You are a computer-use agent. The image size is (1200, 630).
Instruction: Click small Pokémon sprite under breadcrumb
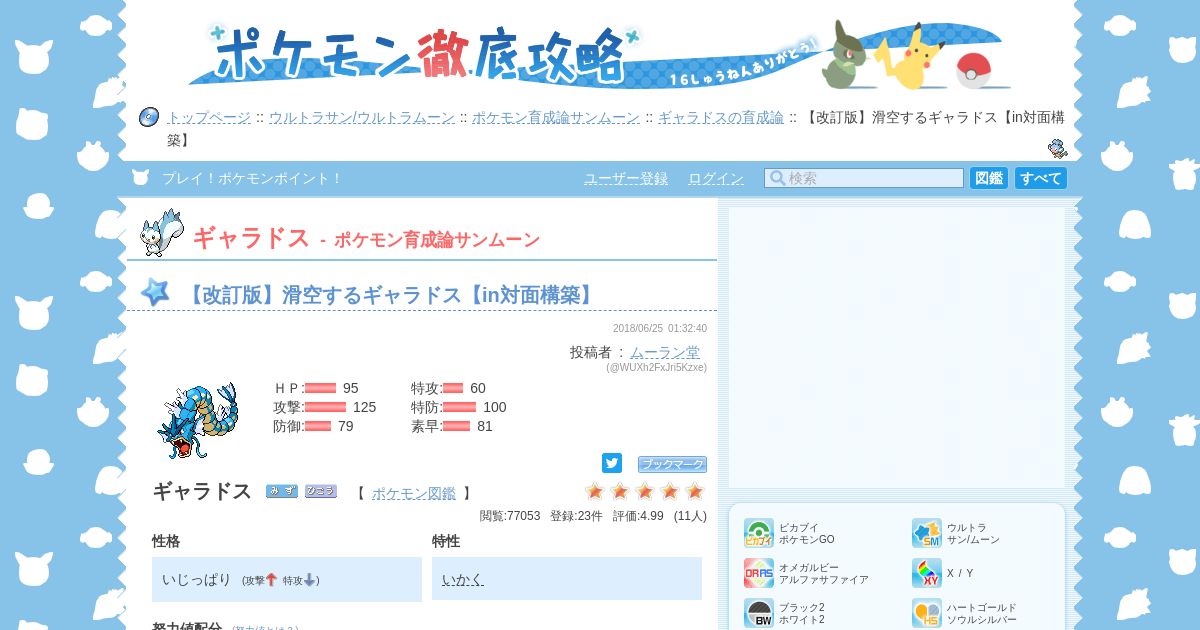pos(1057,149)
